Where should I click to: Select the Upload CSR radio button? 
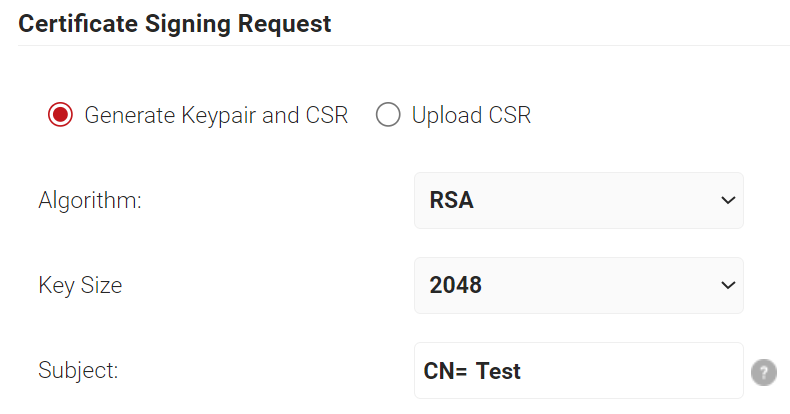pos(388,115)
